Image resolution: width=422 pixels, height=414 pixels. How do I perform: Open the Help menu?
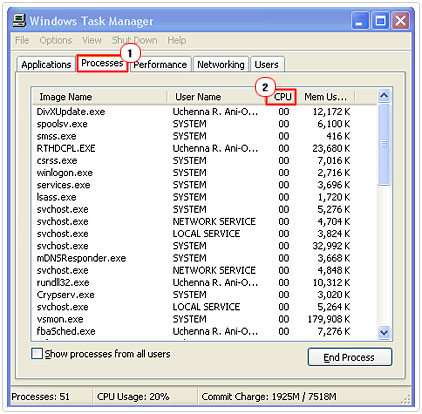pyautogui.click(x=177, y=40)
